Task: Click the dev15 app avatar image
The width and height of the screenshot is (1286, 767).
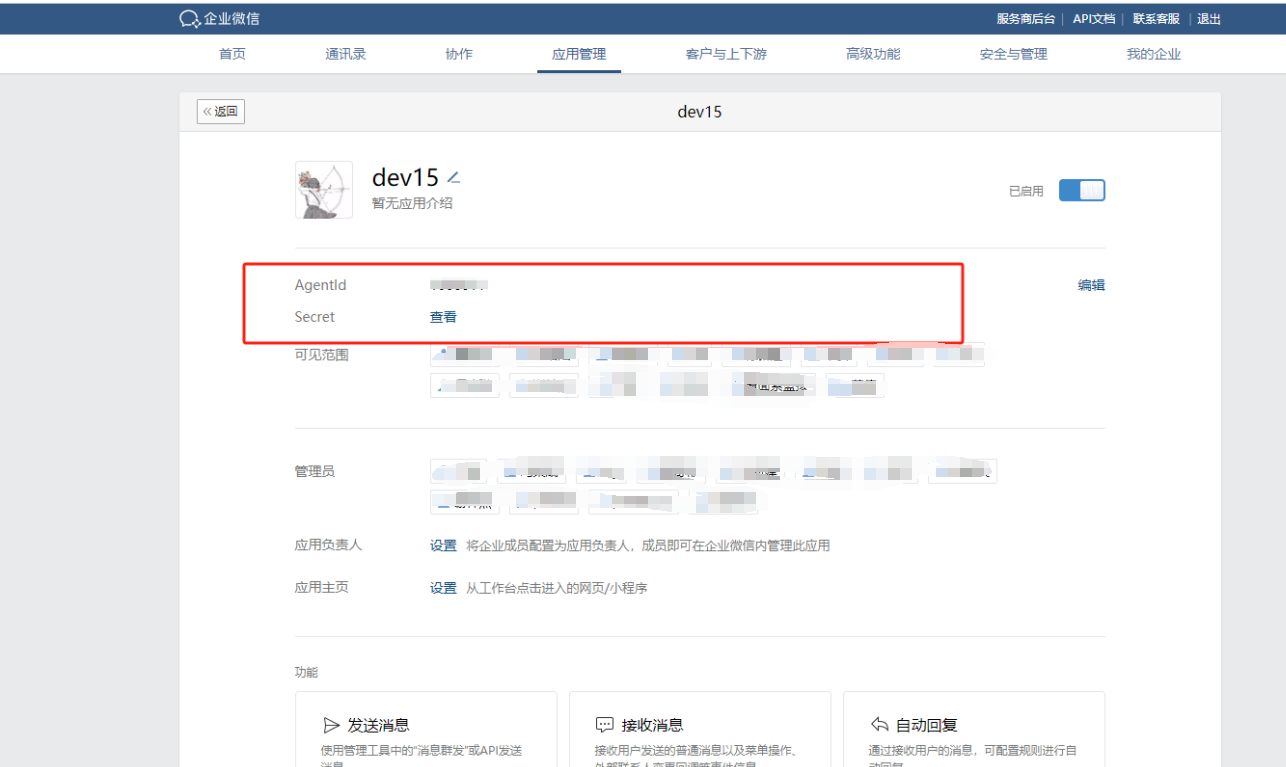Action: 324,190
